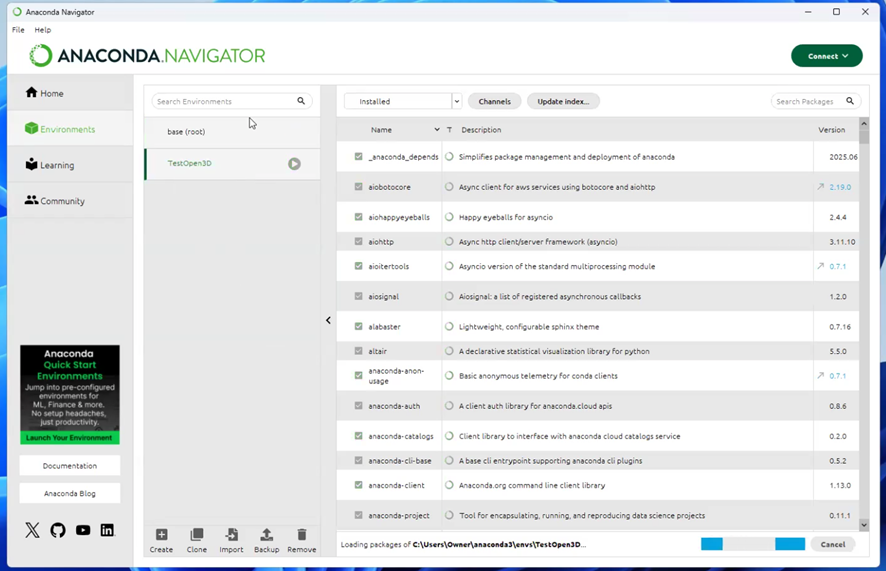This screenshot has width=886, height=571.
Task: Toggle the anaconda-catalogs package checkbox
Action: point(358,436)
